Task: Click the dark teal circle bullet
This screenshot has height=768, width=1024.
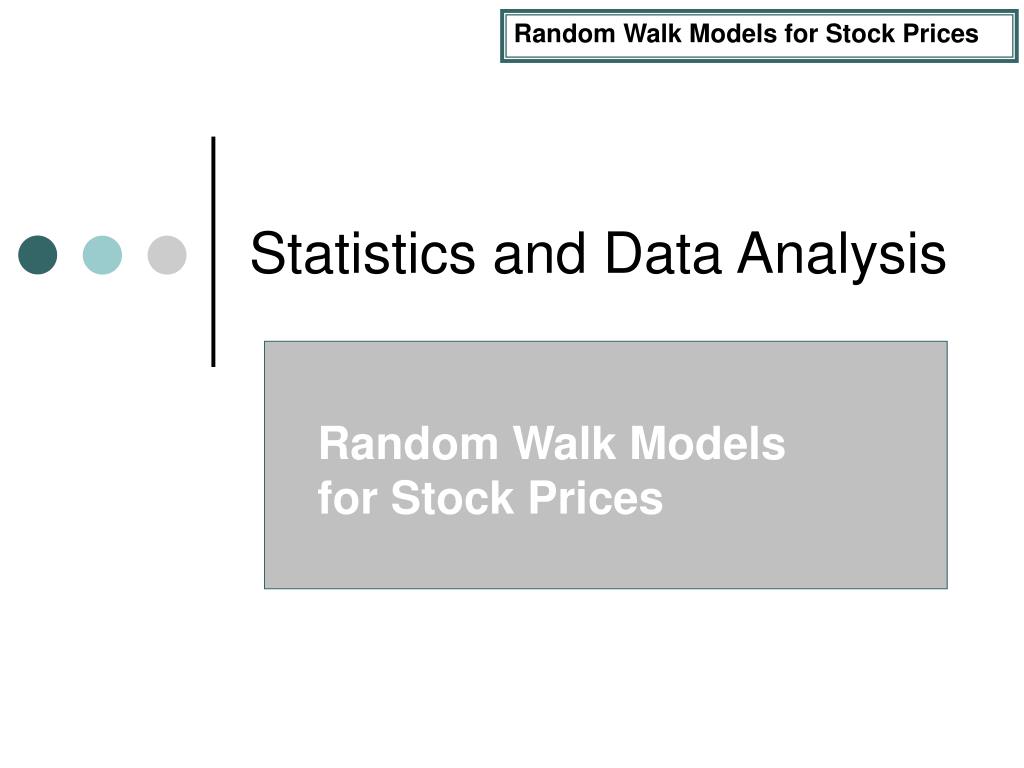Action: (38, 255)
